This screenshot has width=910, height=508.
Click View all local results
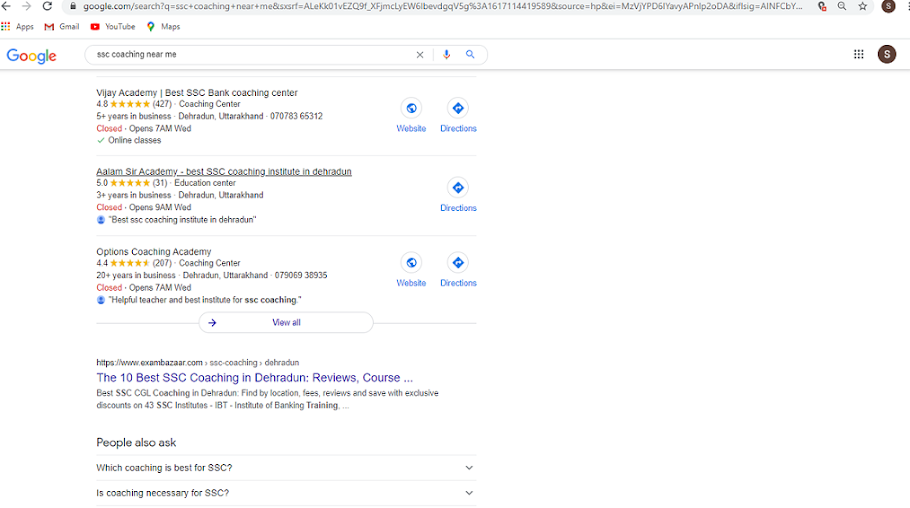286,323
